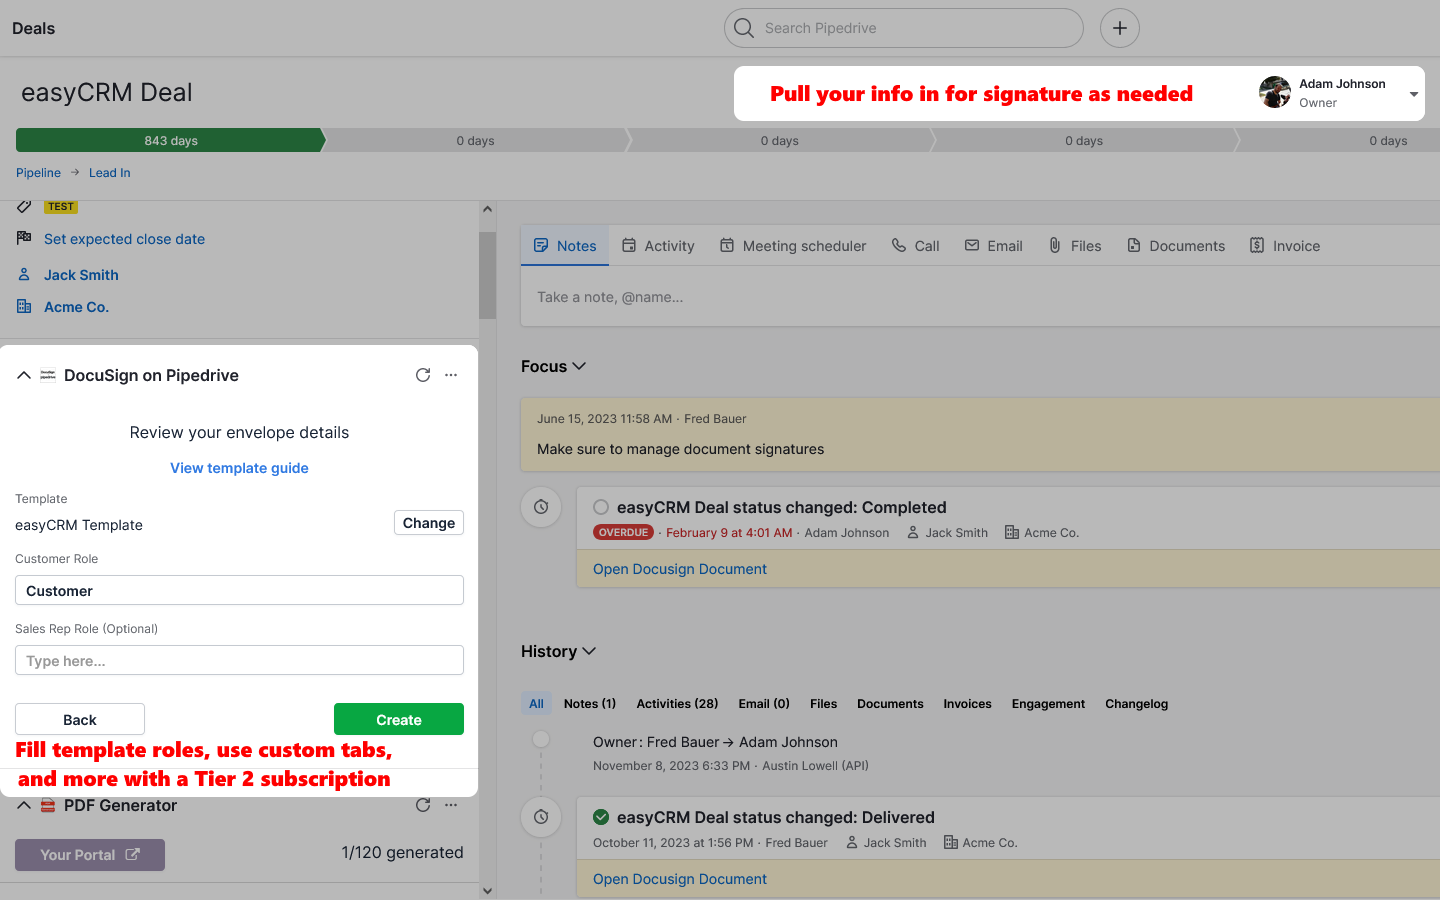
Task: Open the PDF Generator ellipsis menu
Action: point(450,805)
